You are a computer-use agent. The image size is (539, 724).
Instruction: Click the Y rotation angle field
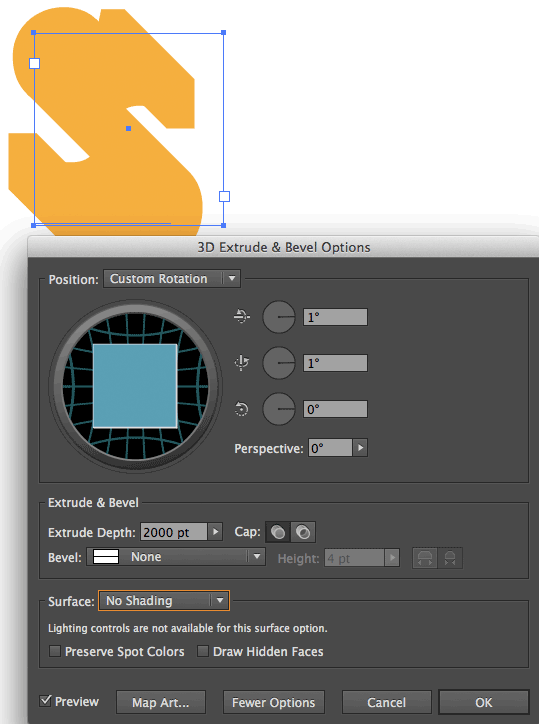pyautogui.click(x=335, y=363)
